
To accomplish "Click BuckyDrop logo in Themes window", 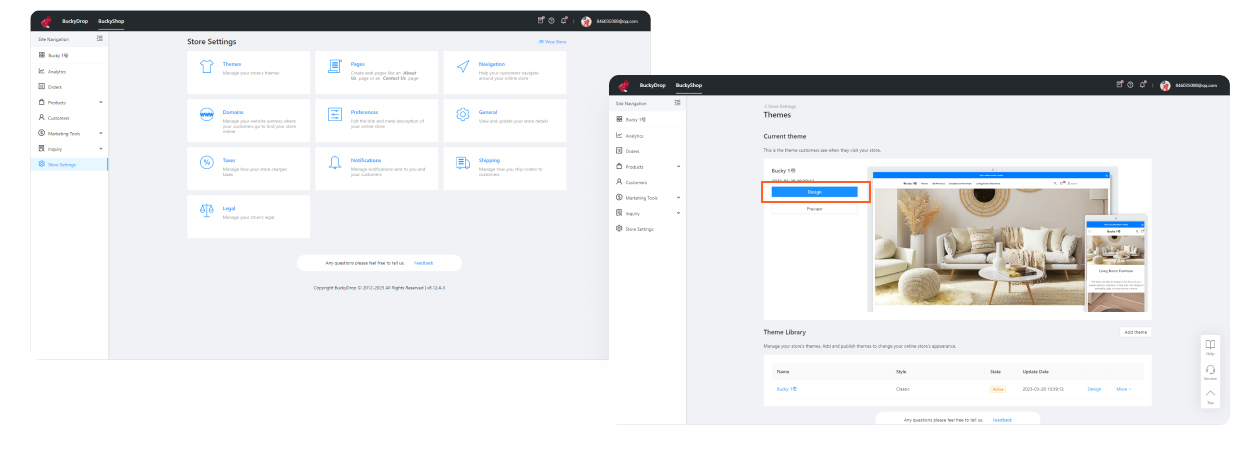I will [625, 85].
